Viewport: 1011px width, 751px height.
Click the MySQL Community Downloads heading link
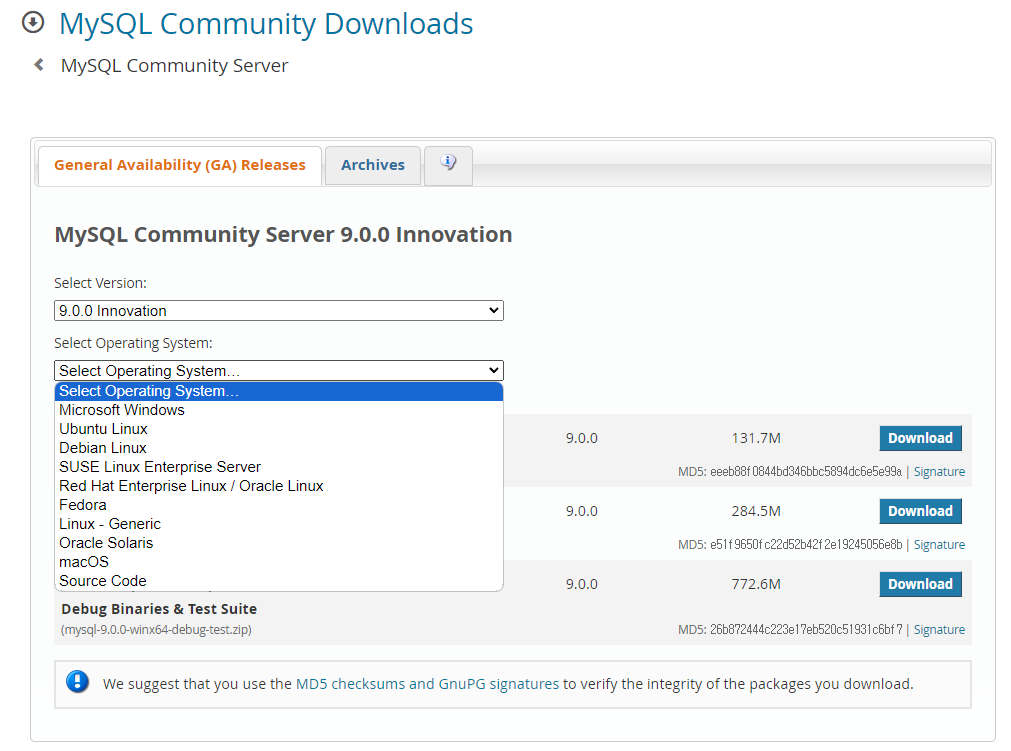(266, 24)
